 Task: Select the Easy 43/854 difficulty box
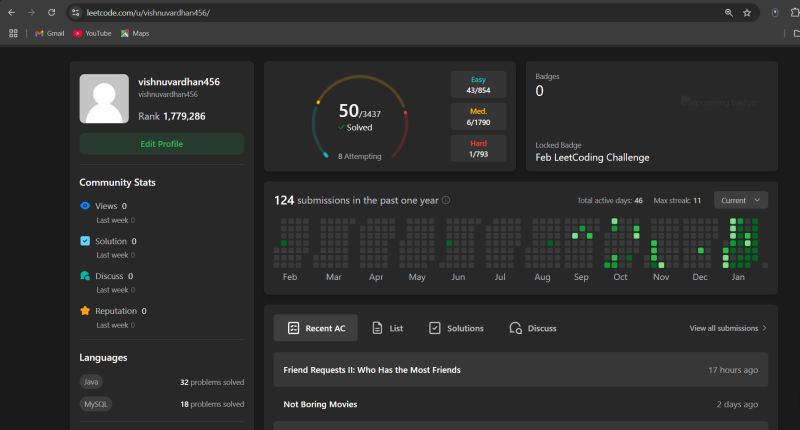tap(478, 85)
